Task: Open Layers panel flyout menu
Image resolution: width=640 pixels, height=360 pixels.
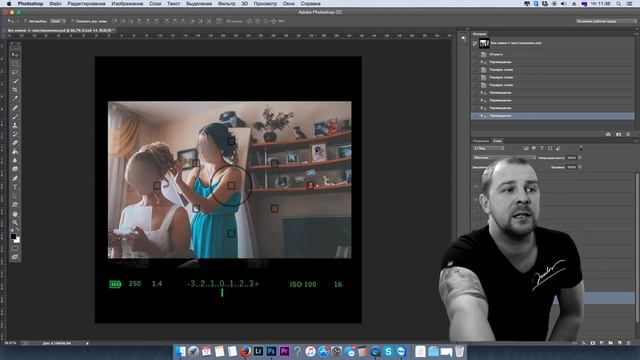Action: [636, 141]
